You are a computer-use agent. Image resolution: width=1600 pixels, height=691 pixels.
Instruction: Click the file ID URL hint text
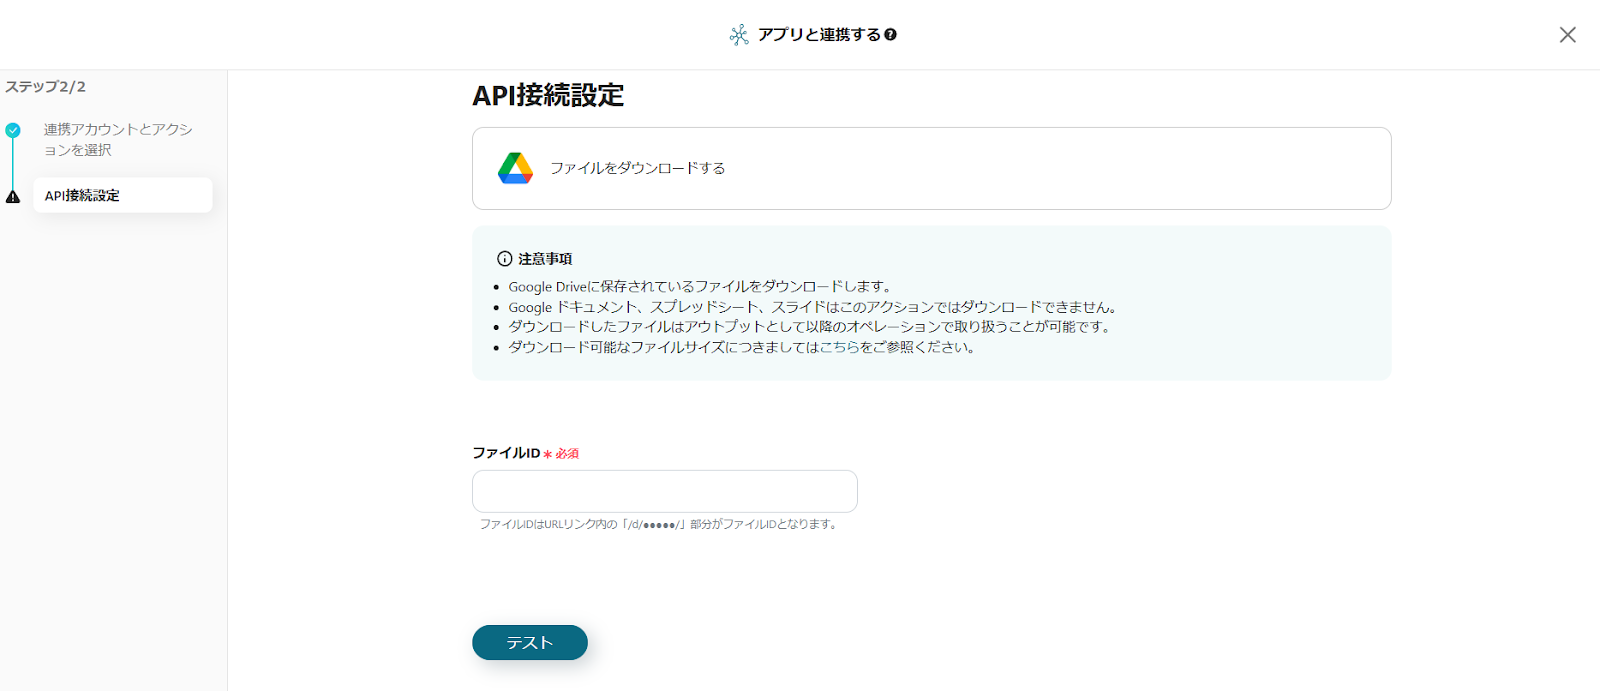[658, 524]
